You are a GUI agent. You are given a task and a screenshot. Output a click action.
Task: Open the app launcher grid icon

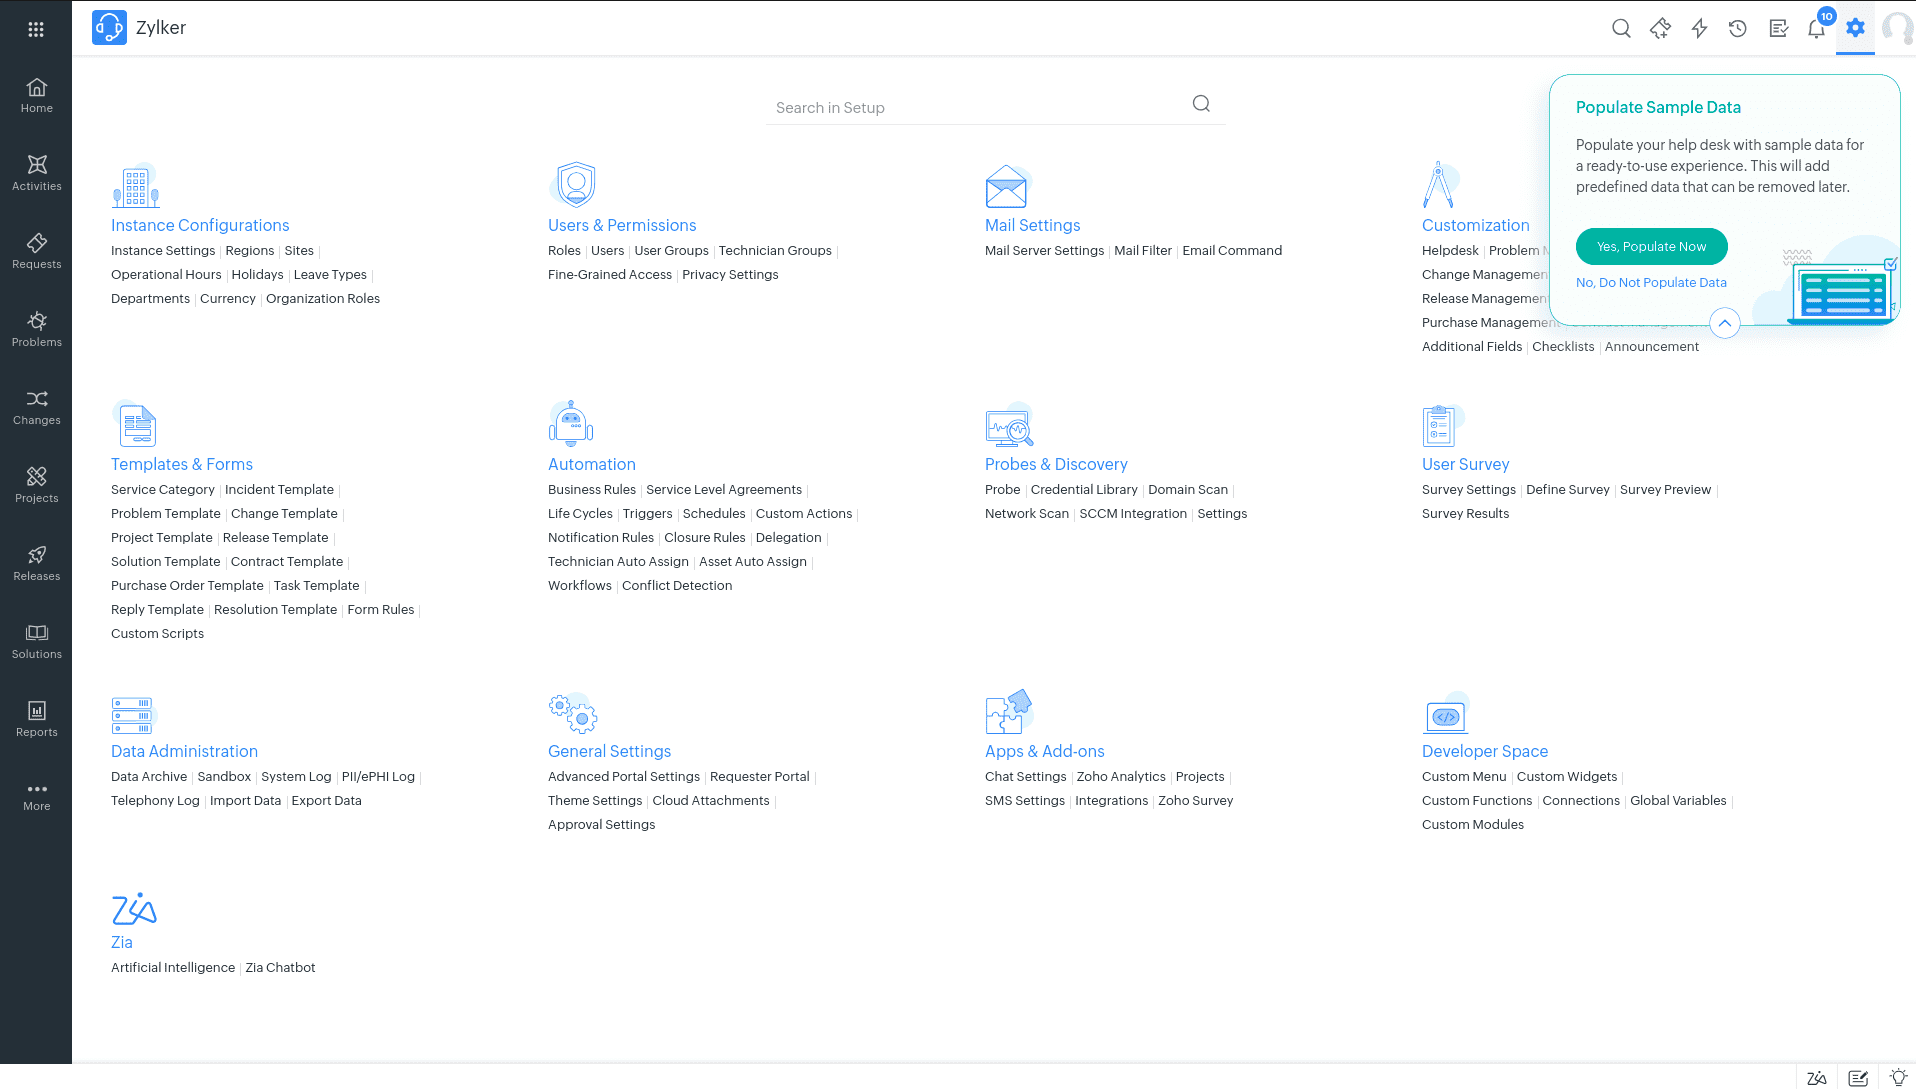click(x=36, y=29)
